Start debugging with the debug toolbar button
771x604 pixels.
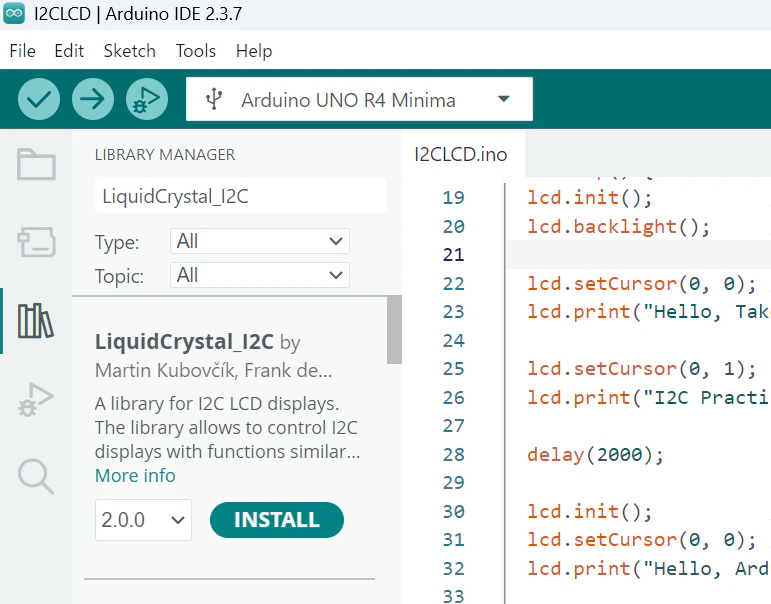click(x=147, y=99)
